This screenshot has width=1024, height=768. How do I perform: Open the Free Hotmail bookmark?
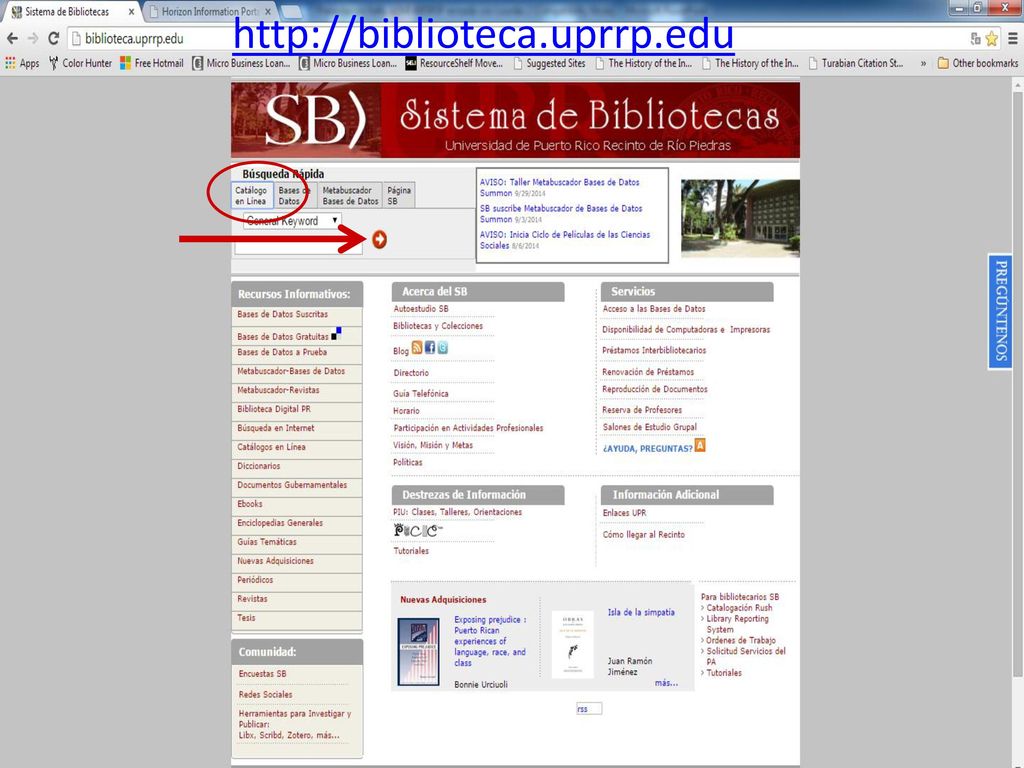[152, 63]
